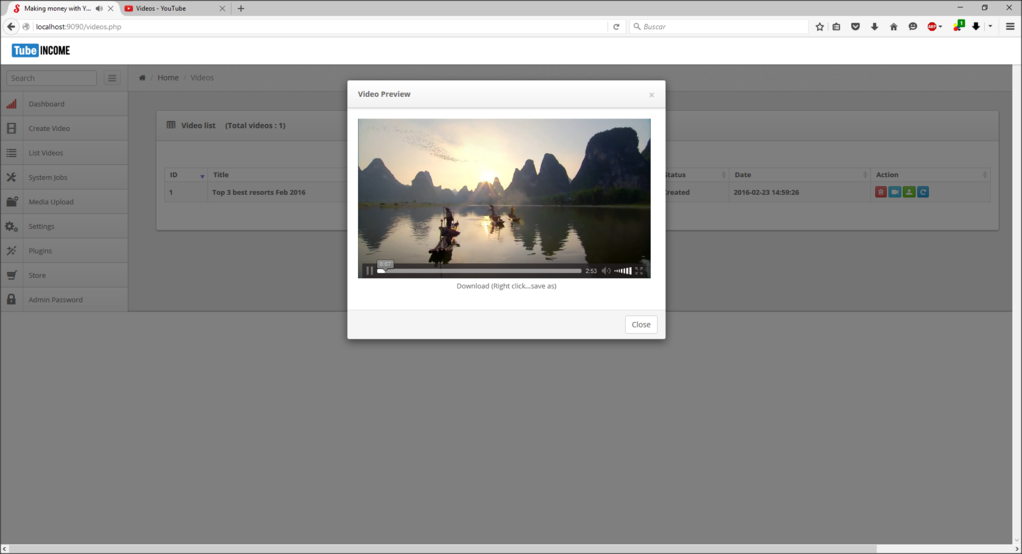The height and width of the screenshot is (554, 1022).
Task: Pause the video preview playback
Action: pyautogui.click(x=370, y=270)
